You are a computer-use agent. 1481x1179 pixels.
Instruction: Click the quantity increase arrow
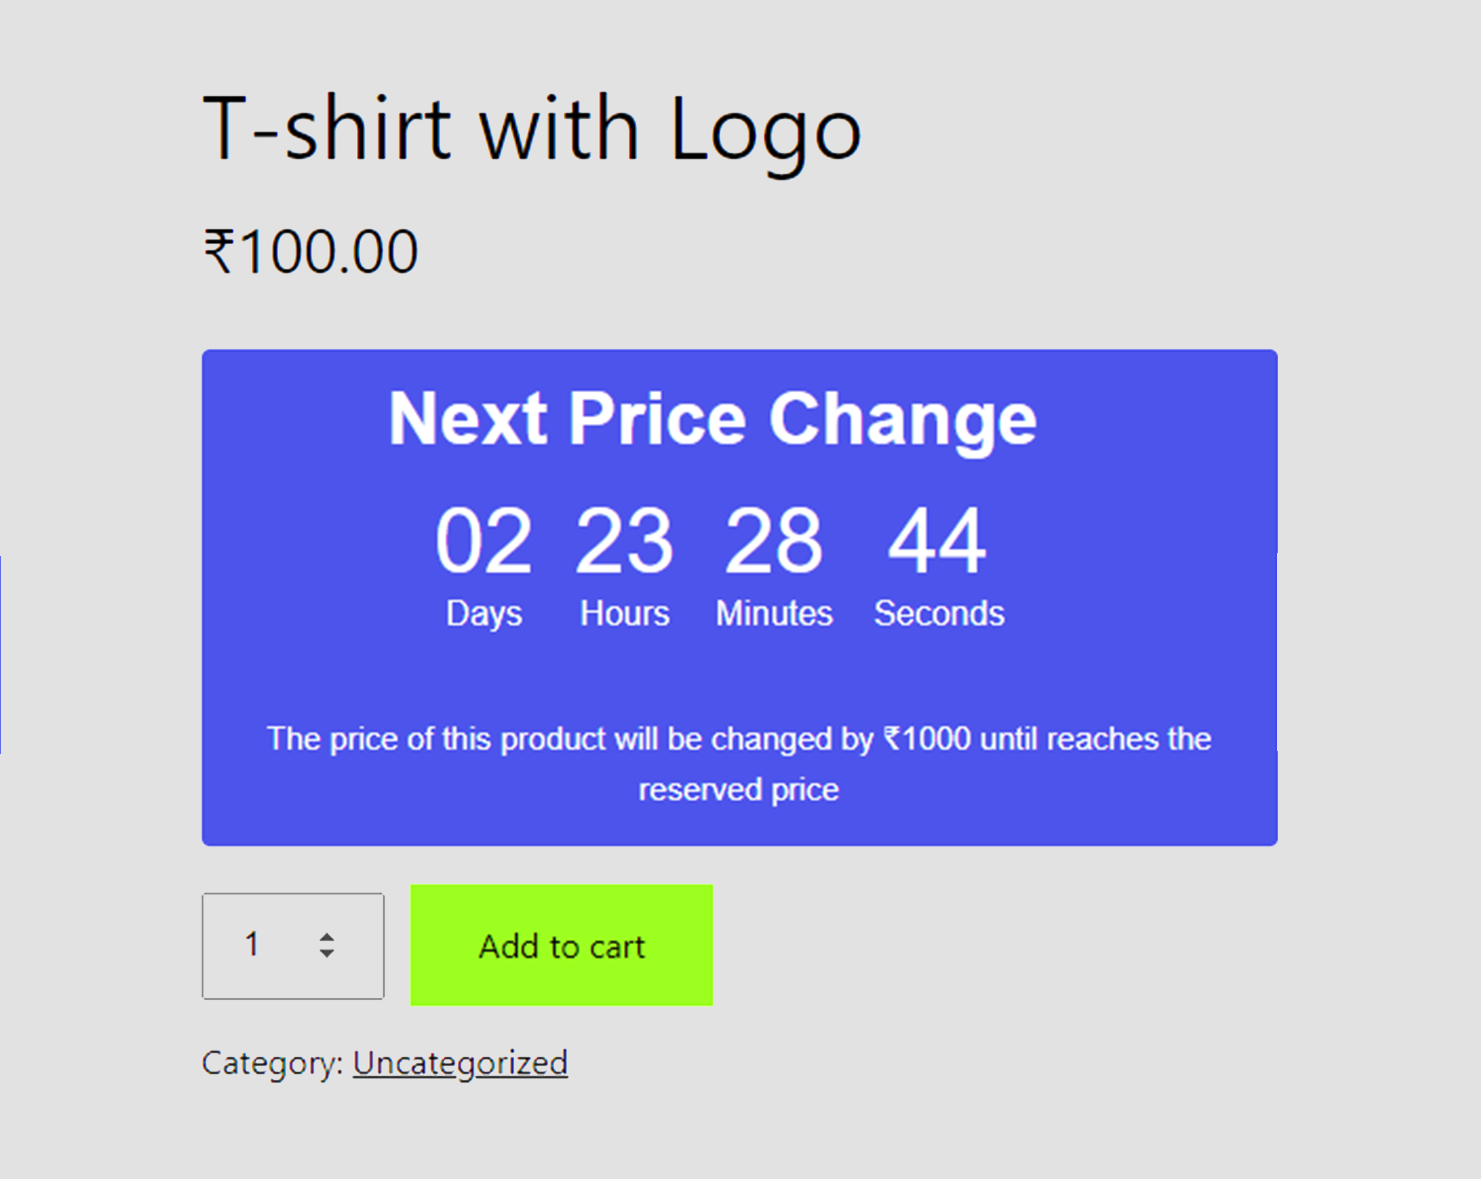click(x=328, y=935)
